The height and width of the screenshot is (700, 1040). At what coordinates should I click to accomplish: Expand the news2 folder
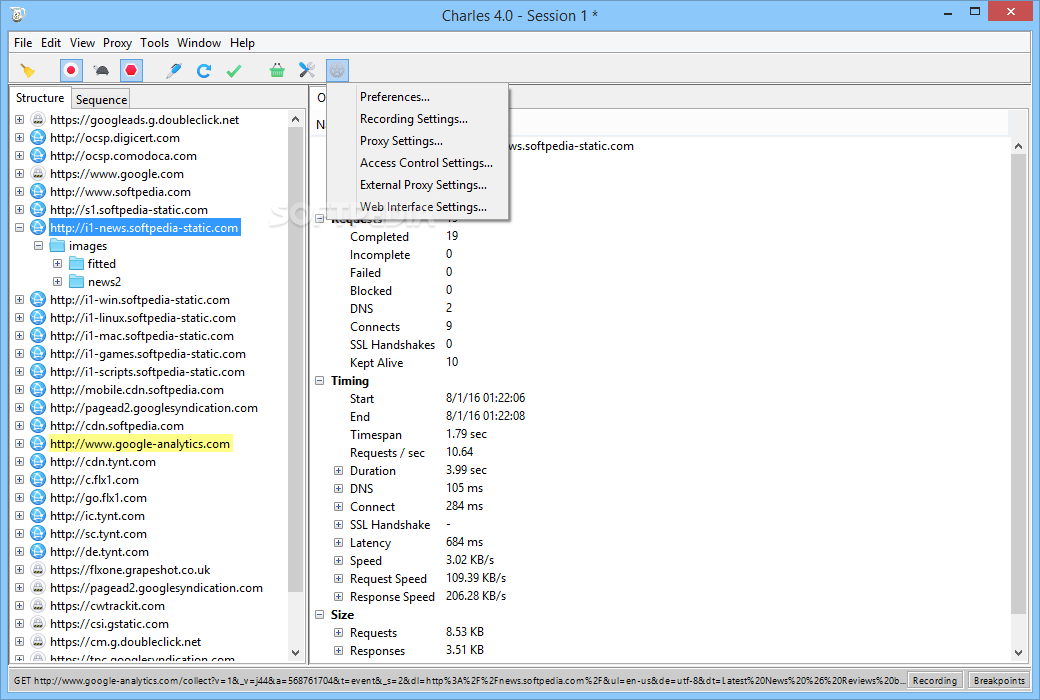point(58,281)
